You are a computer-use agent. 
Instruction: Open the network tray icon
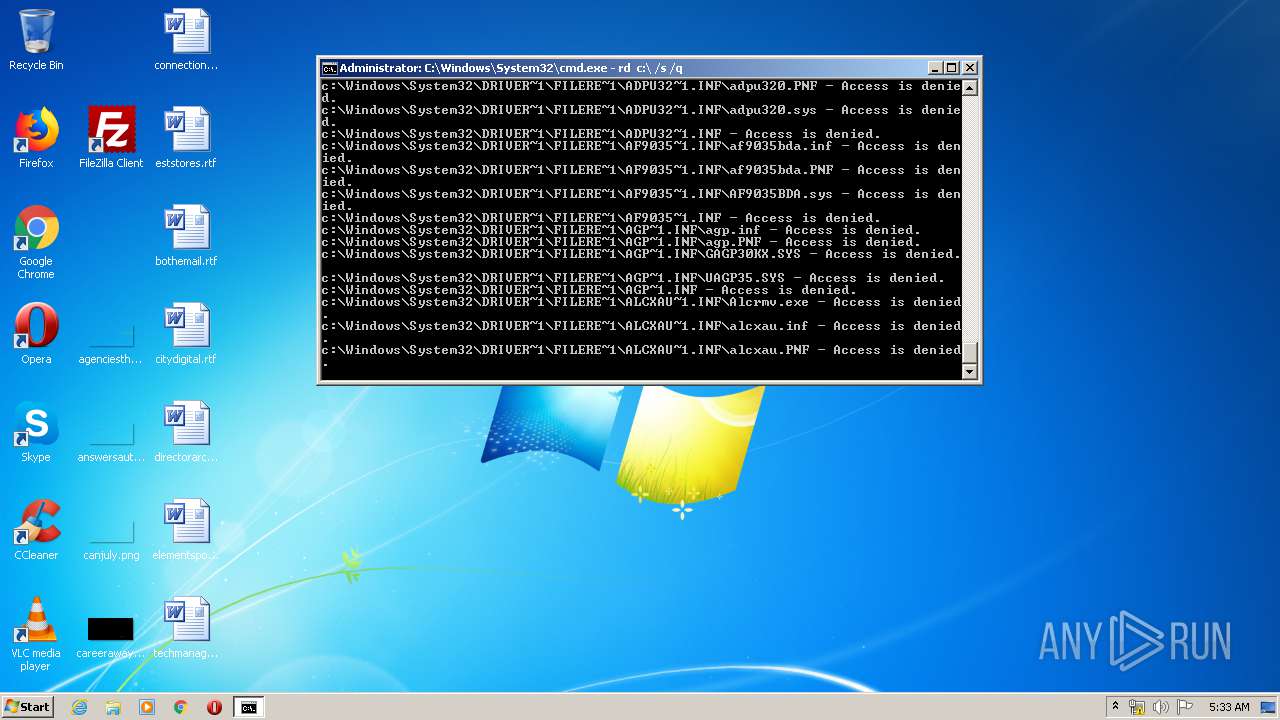1137,707
